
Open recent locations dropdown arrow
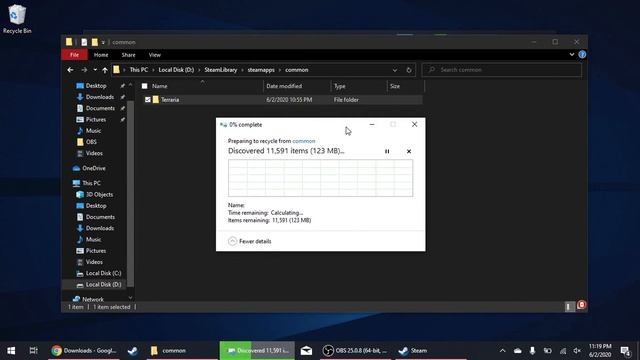(x=95, y=70)
